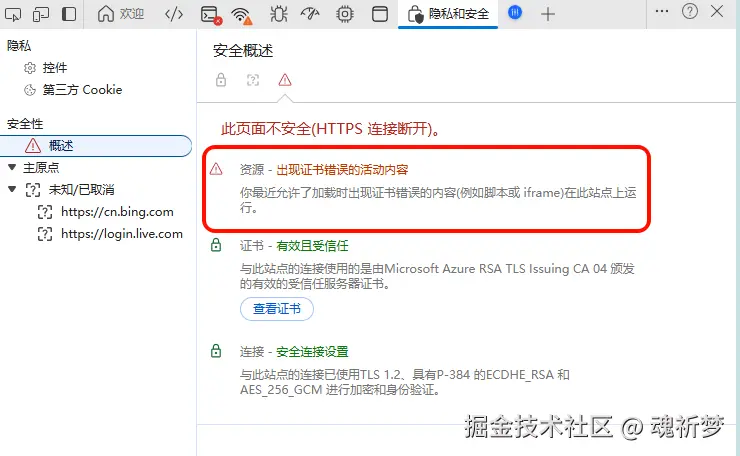Toggle the sidebar dock panel icon
Image resolution: width=740 pixels, height=456 pixels.
pyautogui.click(x=69, y=14)
